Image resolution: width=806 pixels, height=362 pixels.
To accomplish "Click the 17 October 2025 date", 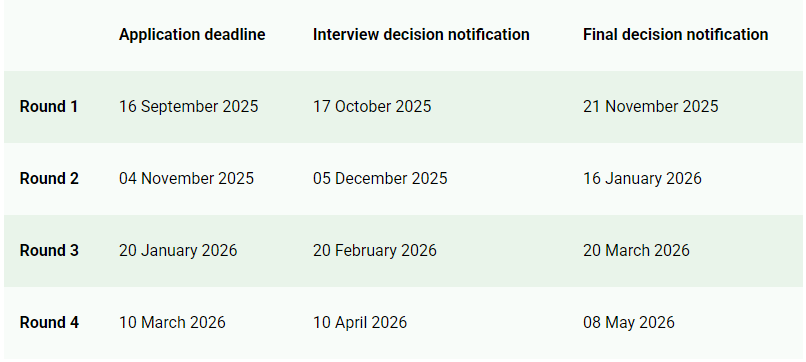I will 372,106.
